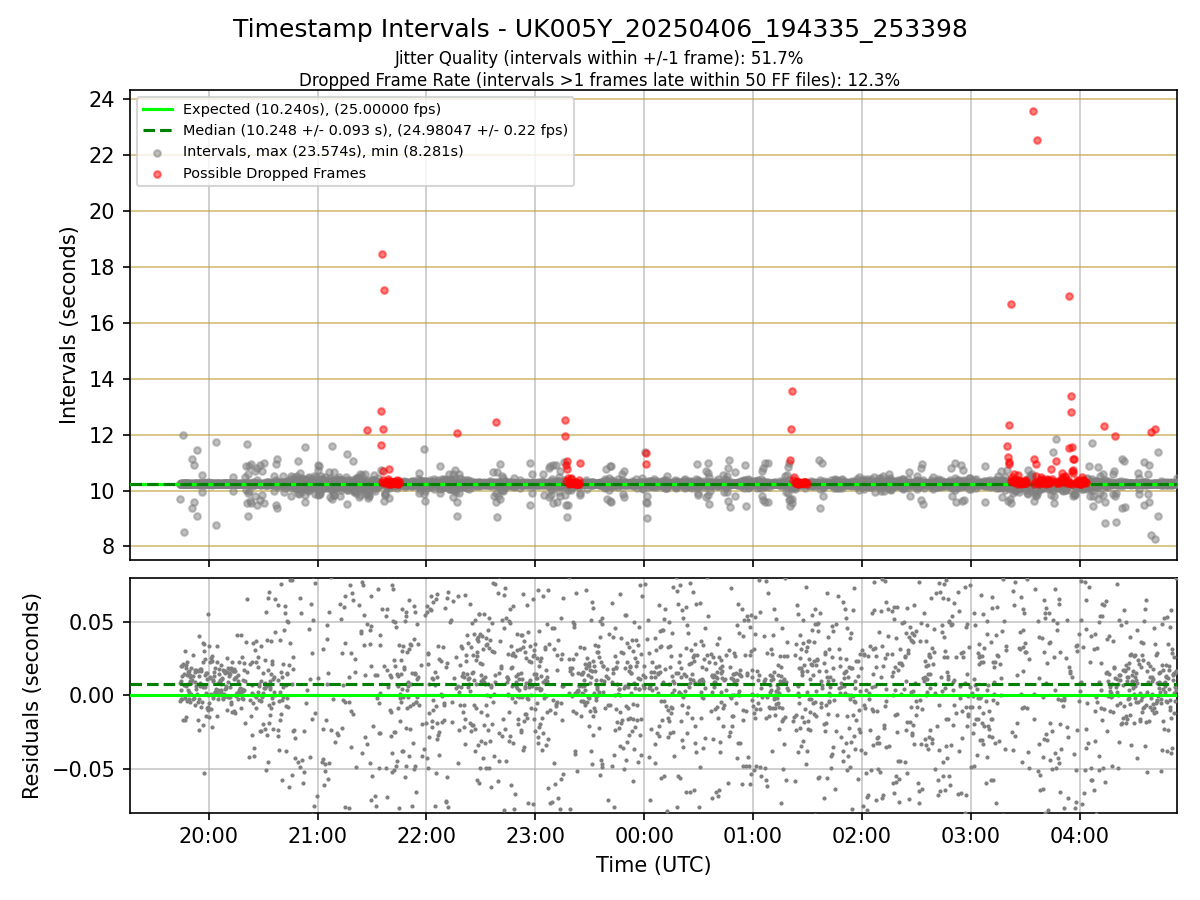Click the red point near 16.7 seconds after 03:00
The width and height of the screenshot is (1200, 900).
coord(1011,304)
